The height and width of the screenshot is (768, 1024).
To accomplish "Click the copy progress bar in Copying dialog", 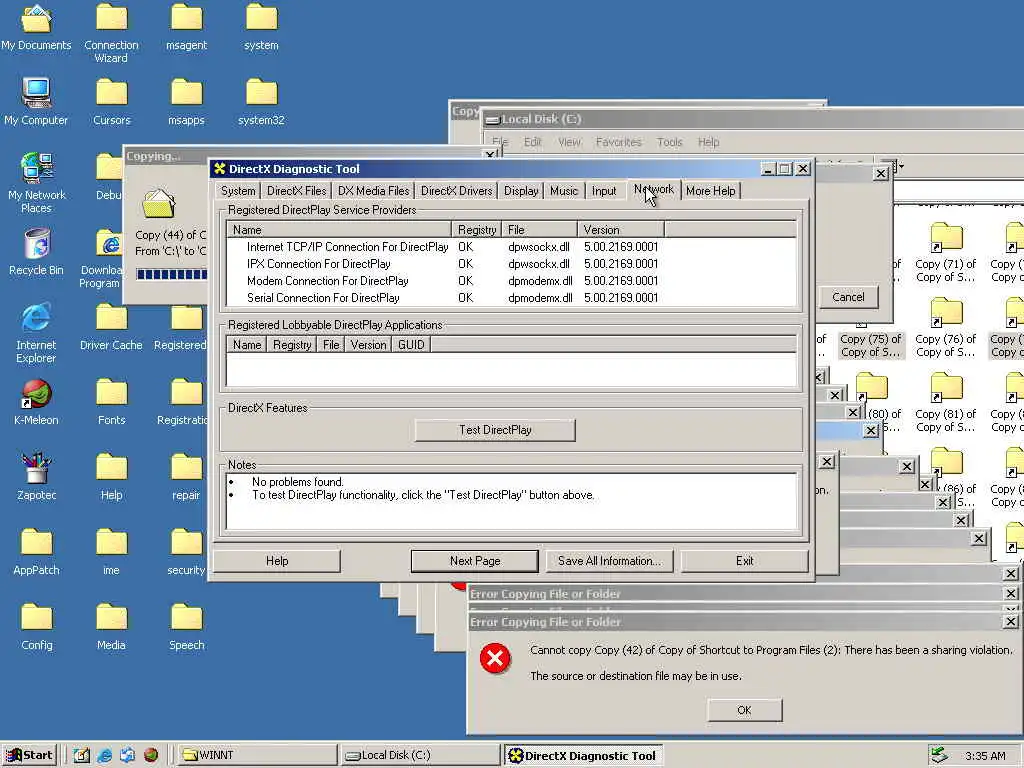I will coord(172,274).
